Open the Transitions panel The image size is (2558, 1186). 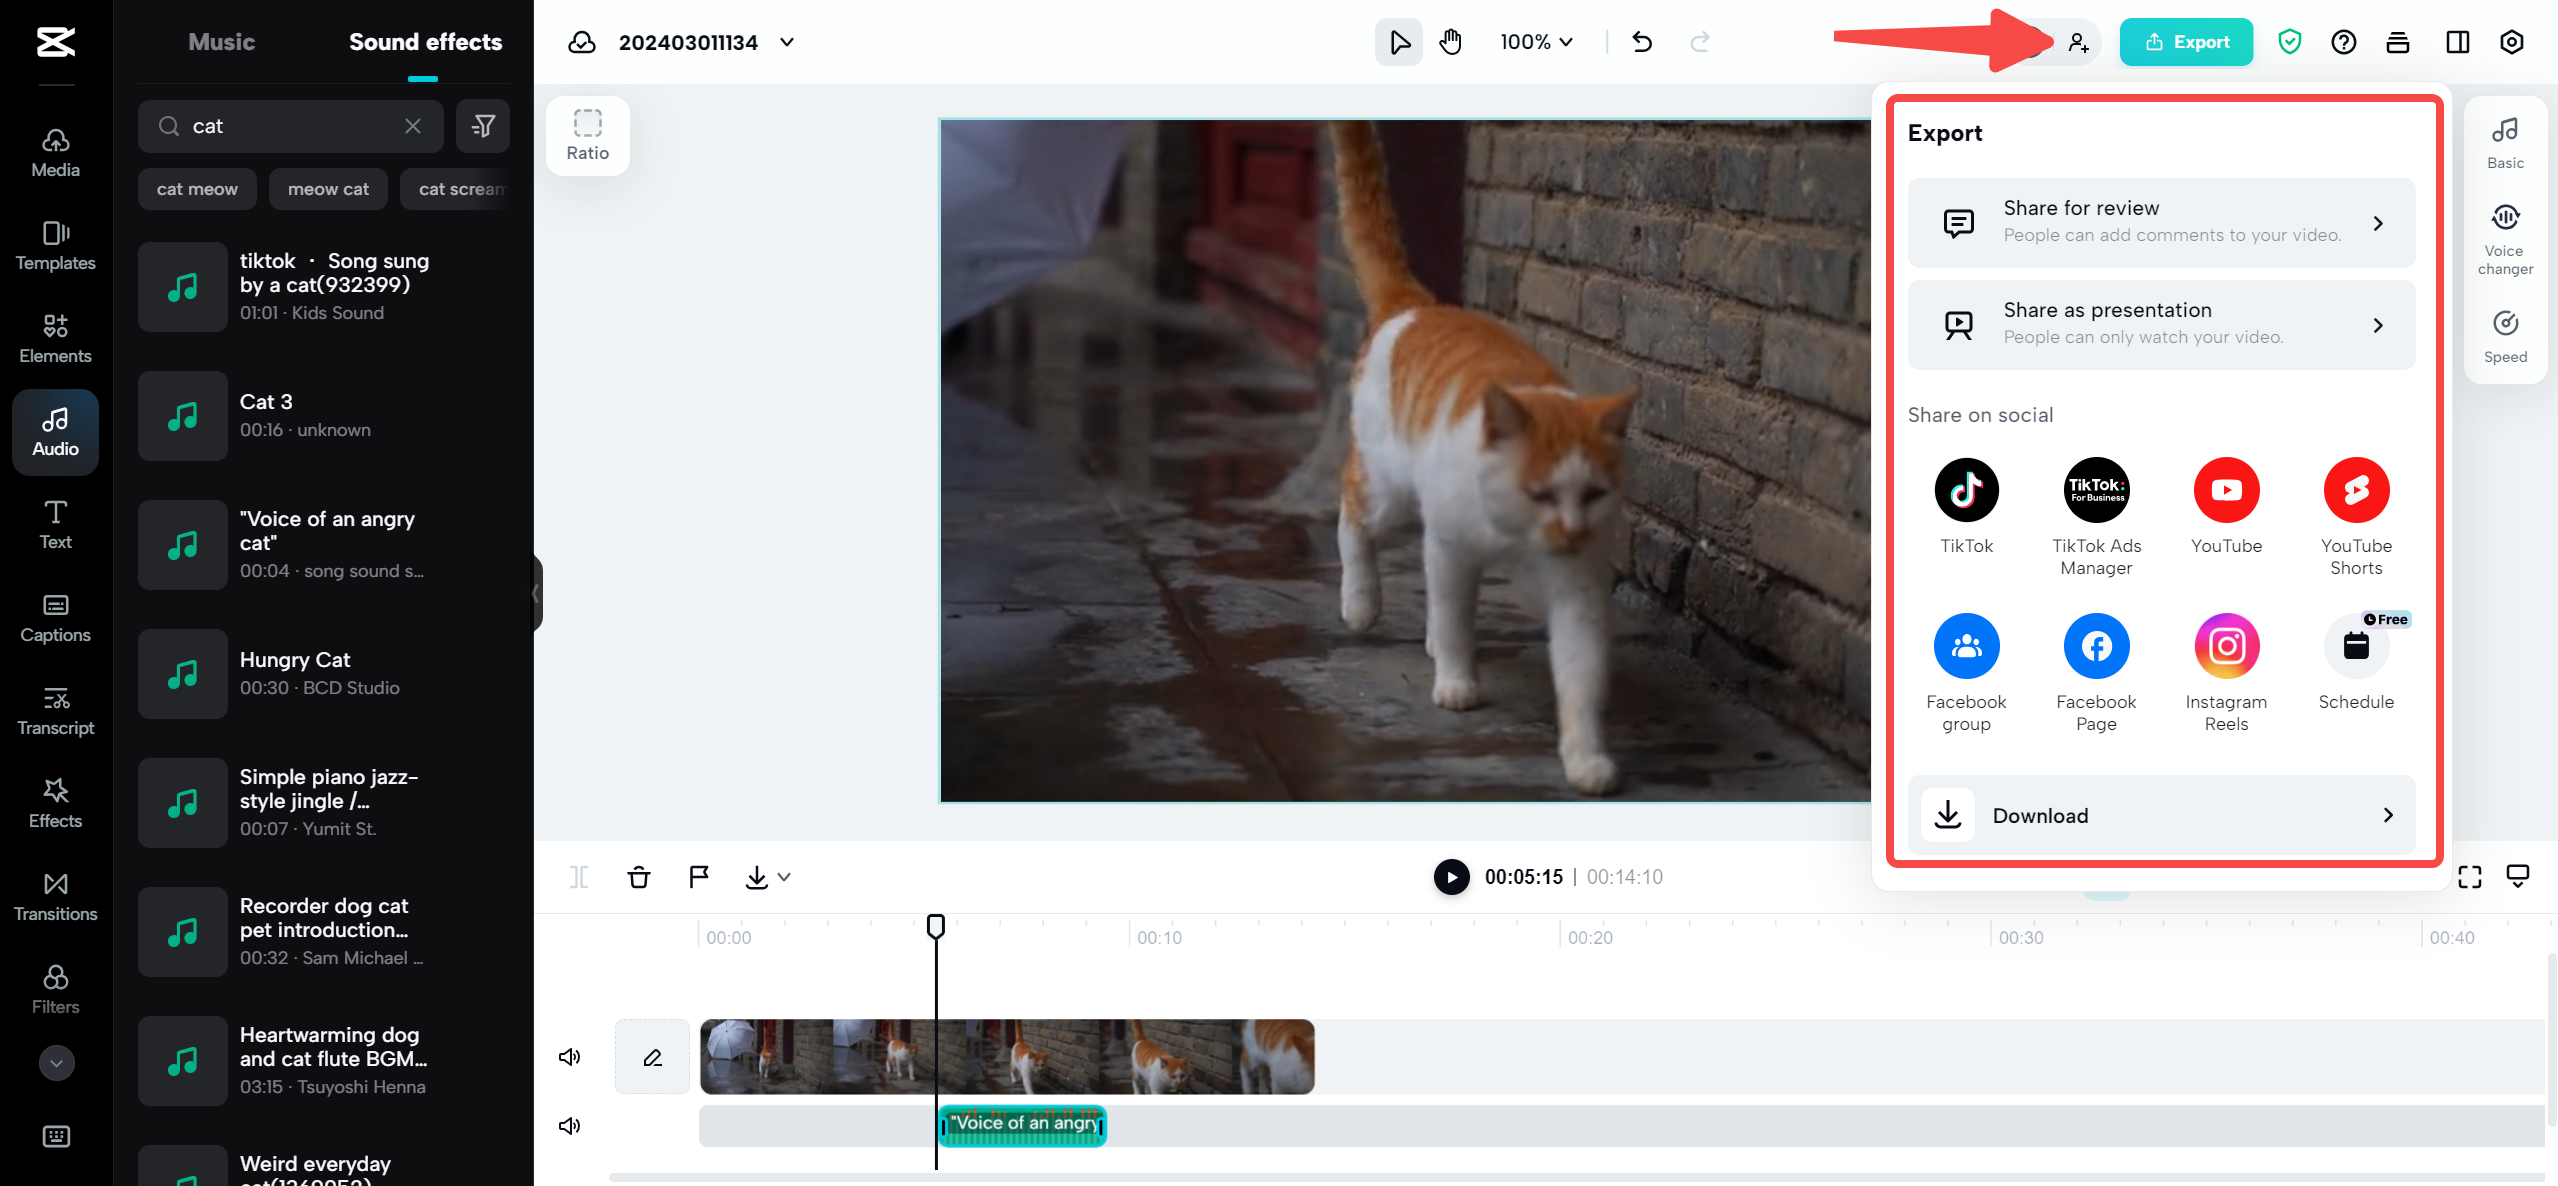pos(55,896)
